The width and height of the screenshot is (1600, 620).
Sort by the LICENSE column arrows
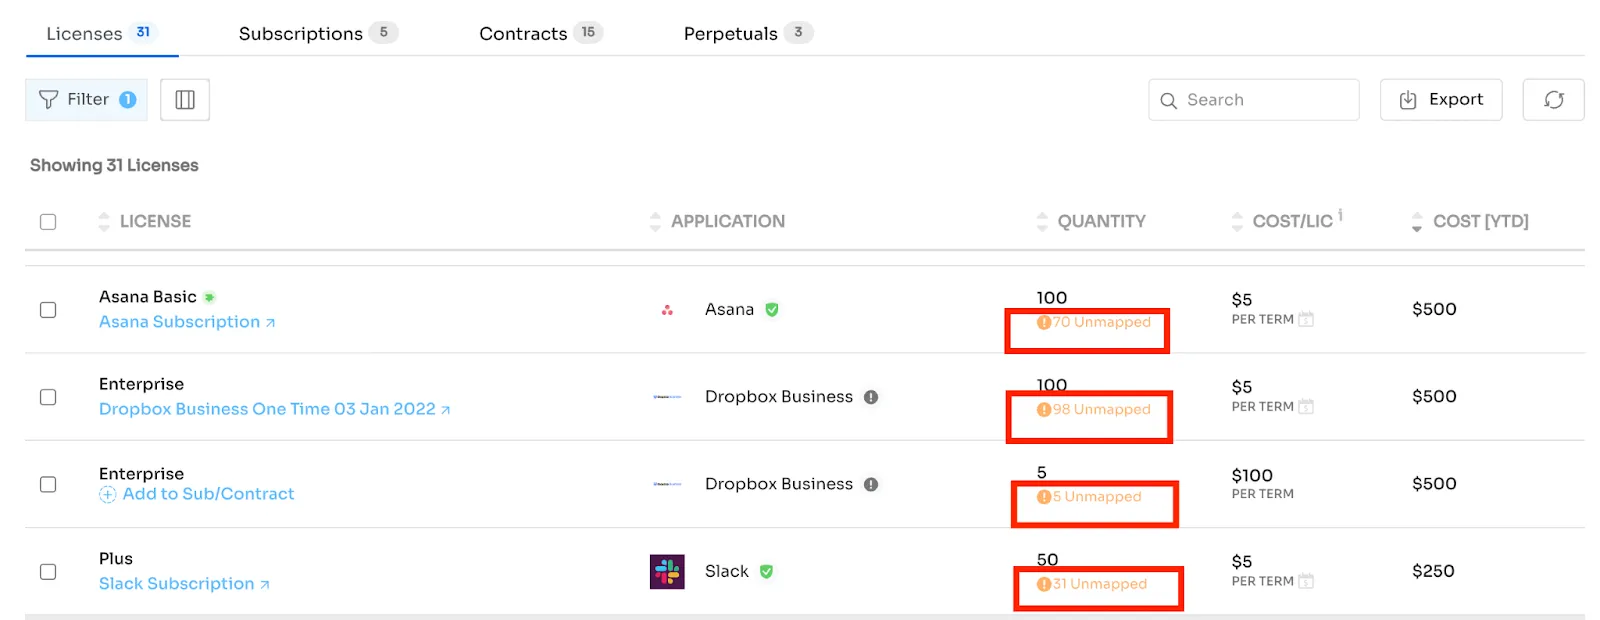click(x=104, y=222)
